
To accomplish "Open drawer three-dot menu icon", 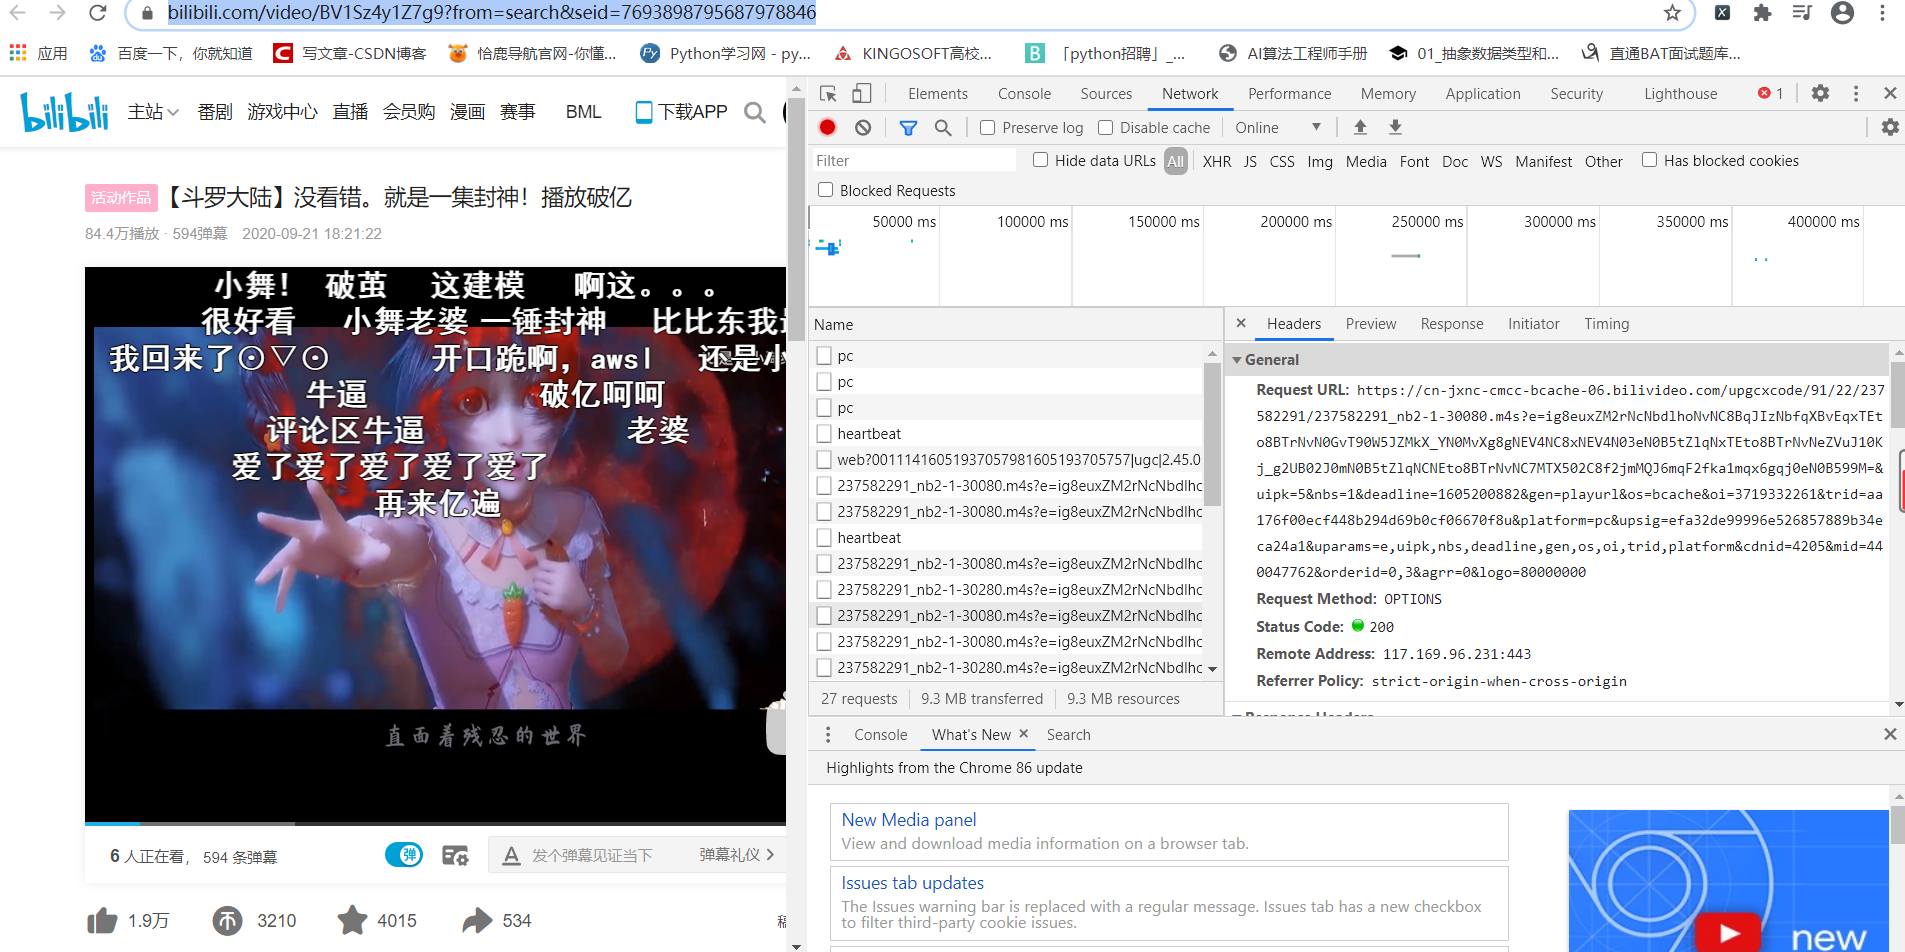I will coord(827,734).
